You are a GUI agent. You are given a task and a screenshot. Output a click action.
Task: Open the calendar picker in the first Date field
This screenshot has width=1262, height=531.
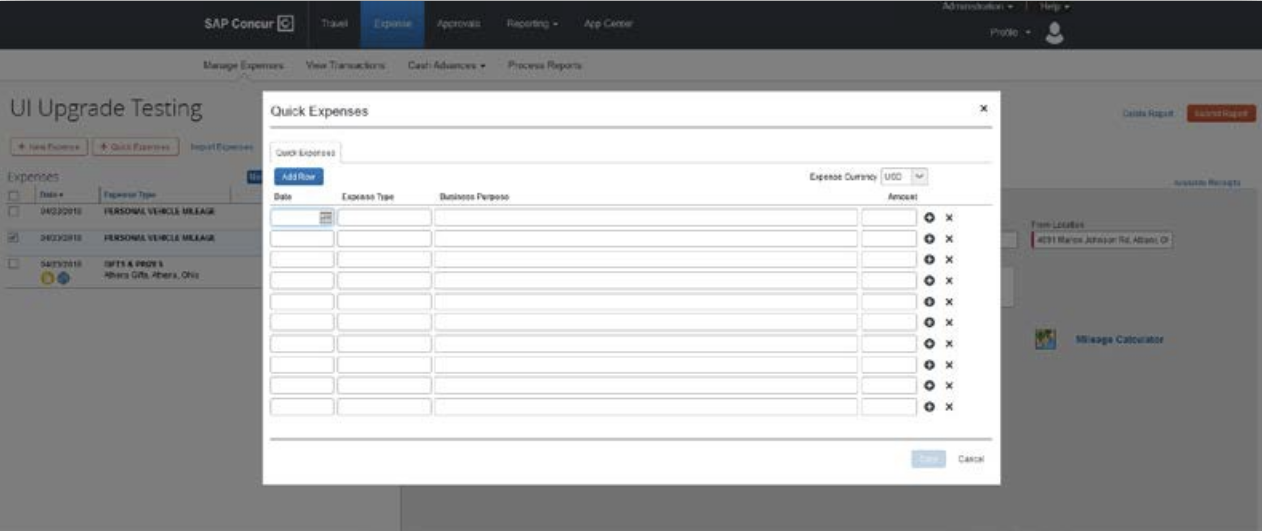point(326,217)
